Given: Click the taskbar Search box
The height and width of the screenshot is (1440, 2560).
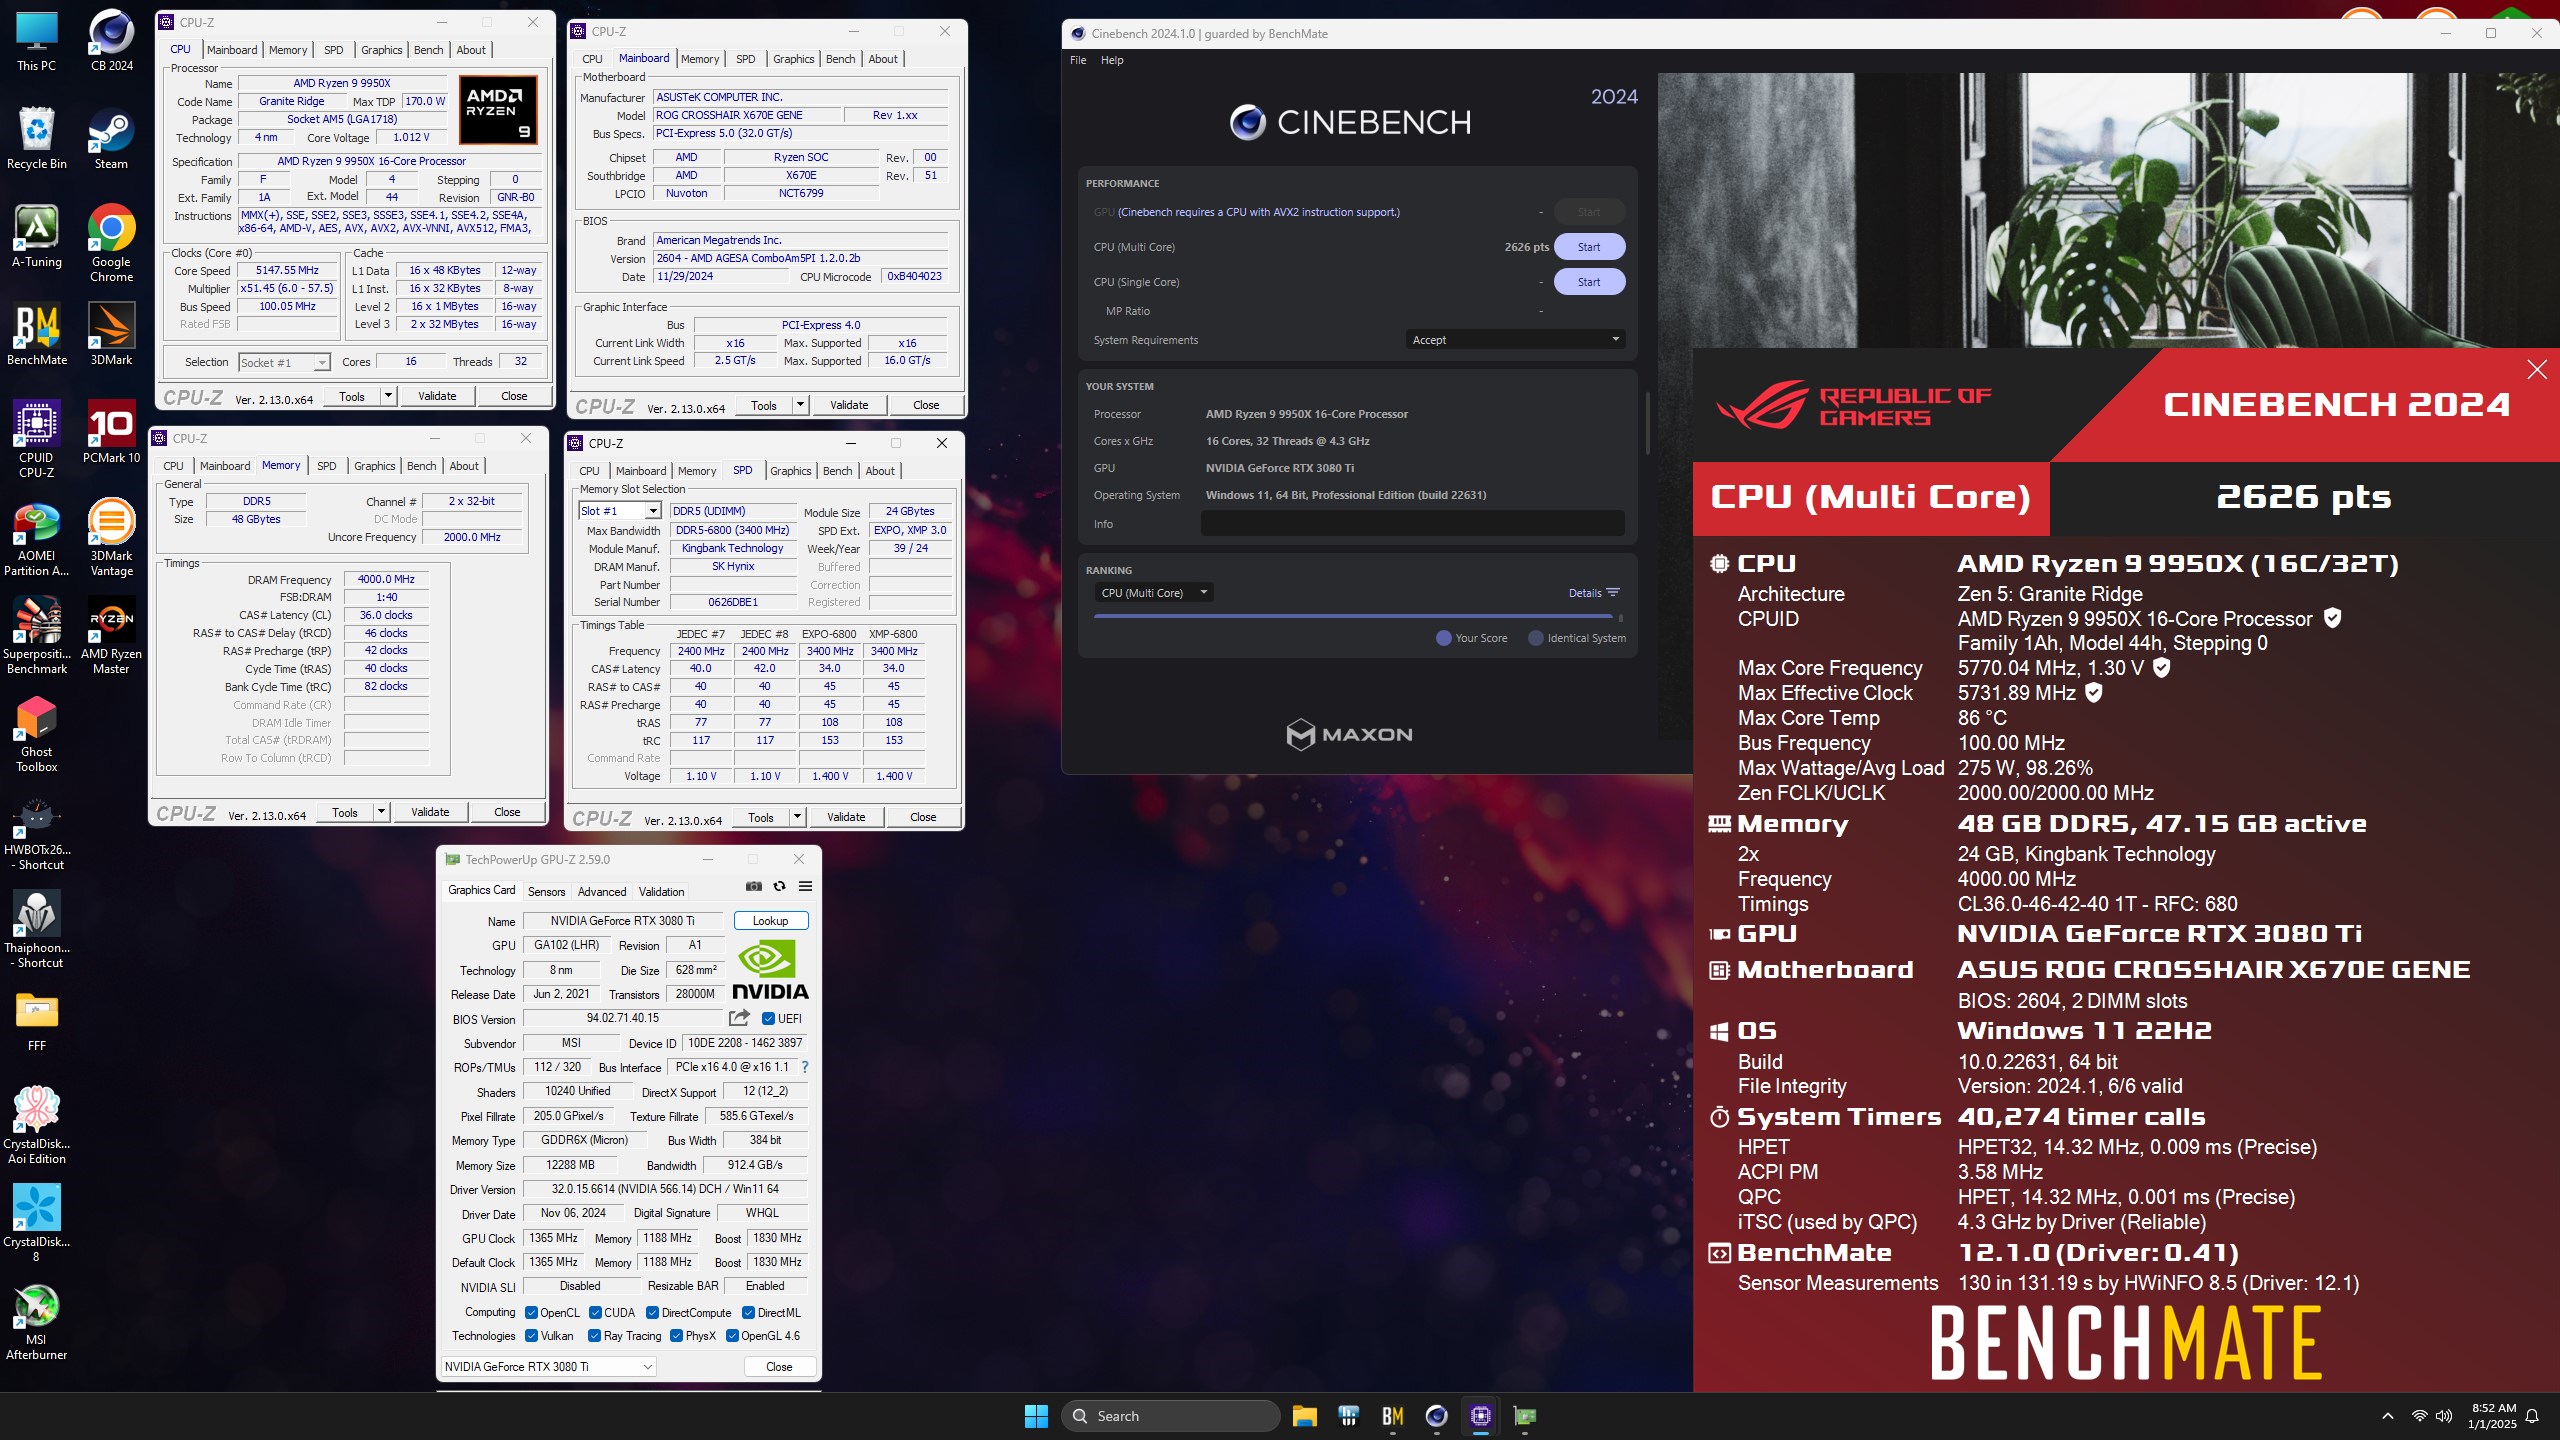Looking at the screenshot, I should point(1171,1416).
